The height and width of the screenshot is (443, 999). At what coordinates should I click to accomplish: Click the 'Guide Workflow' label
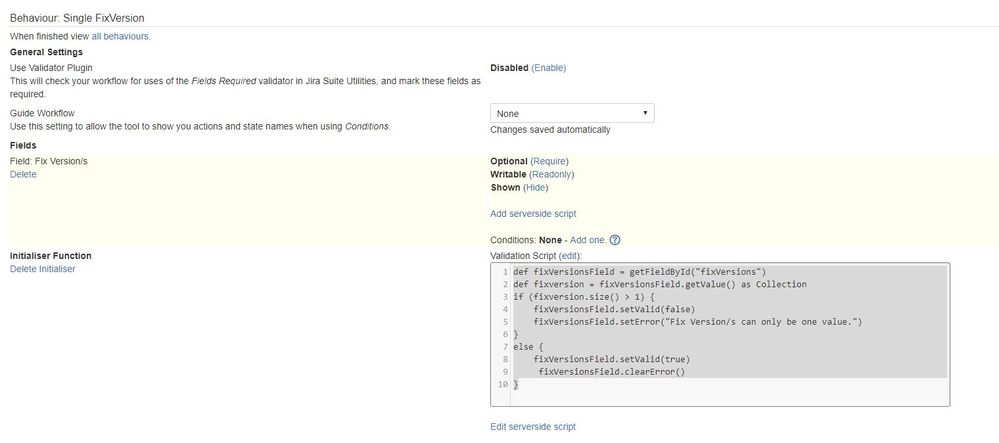tap(42, 113)
